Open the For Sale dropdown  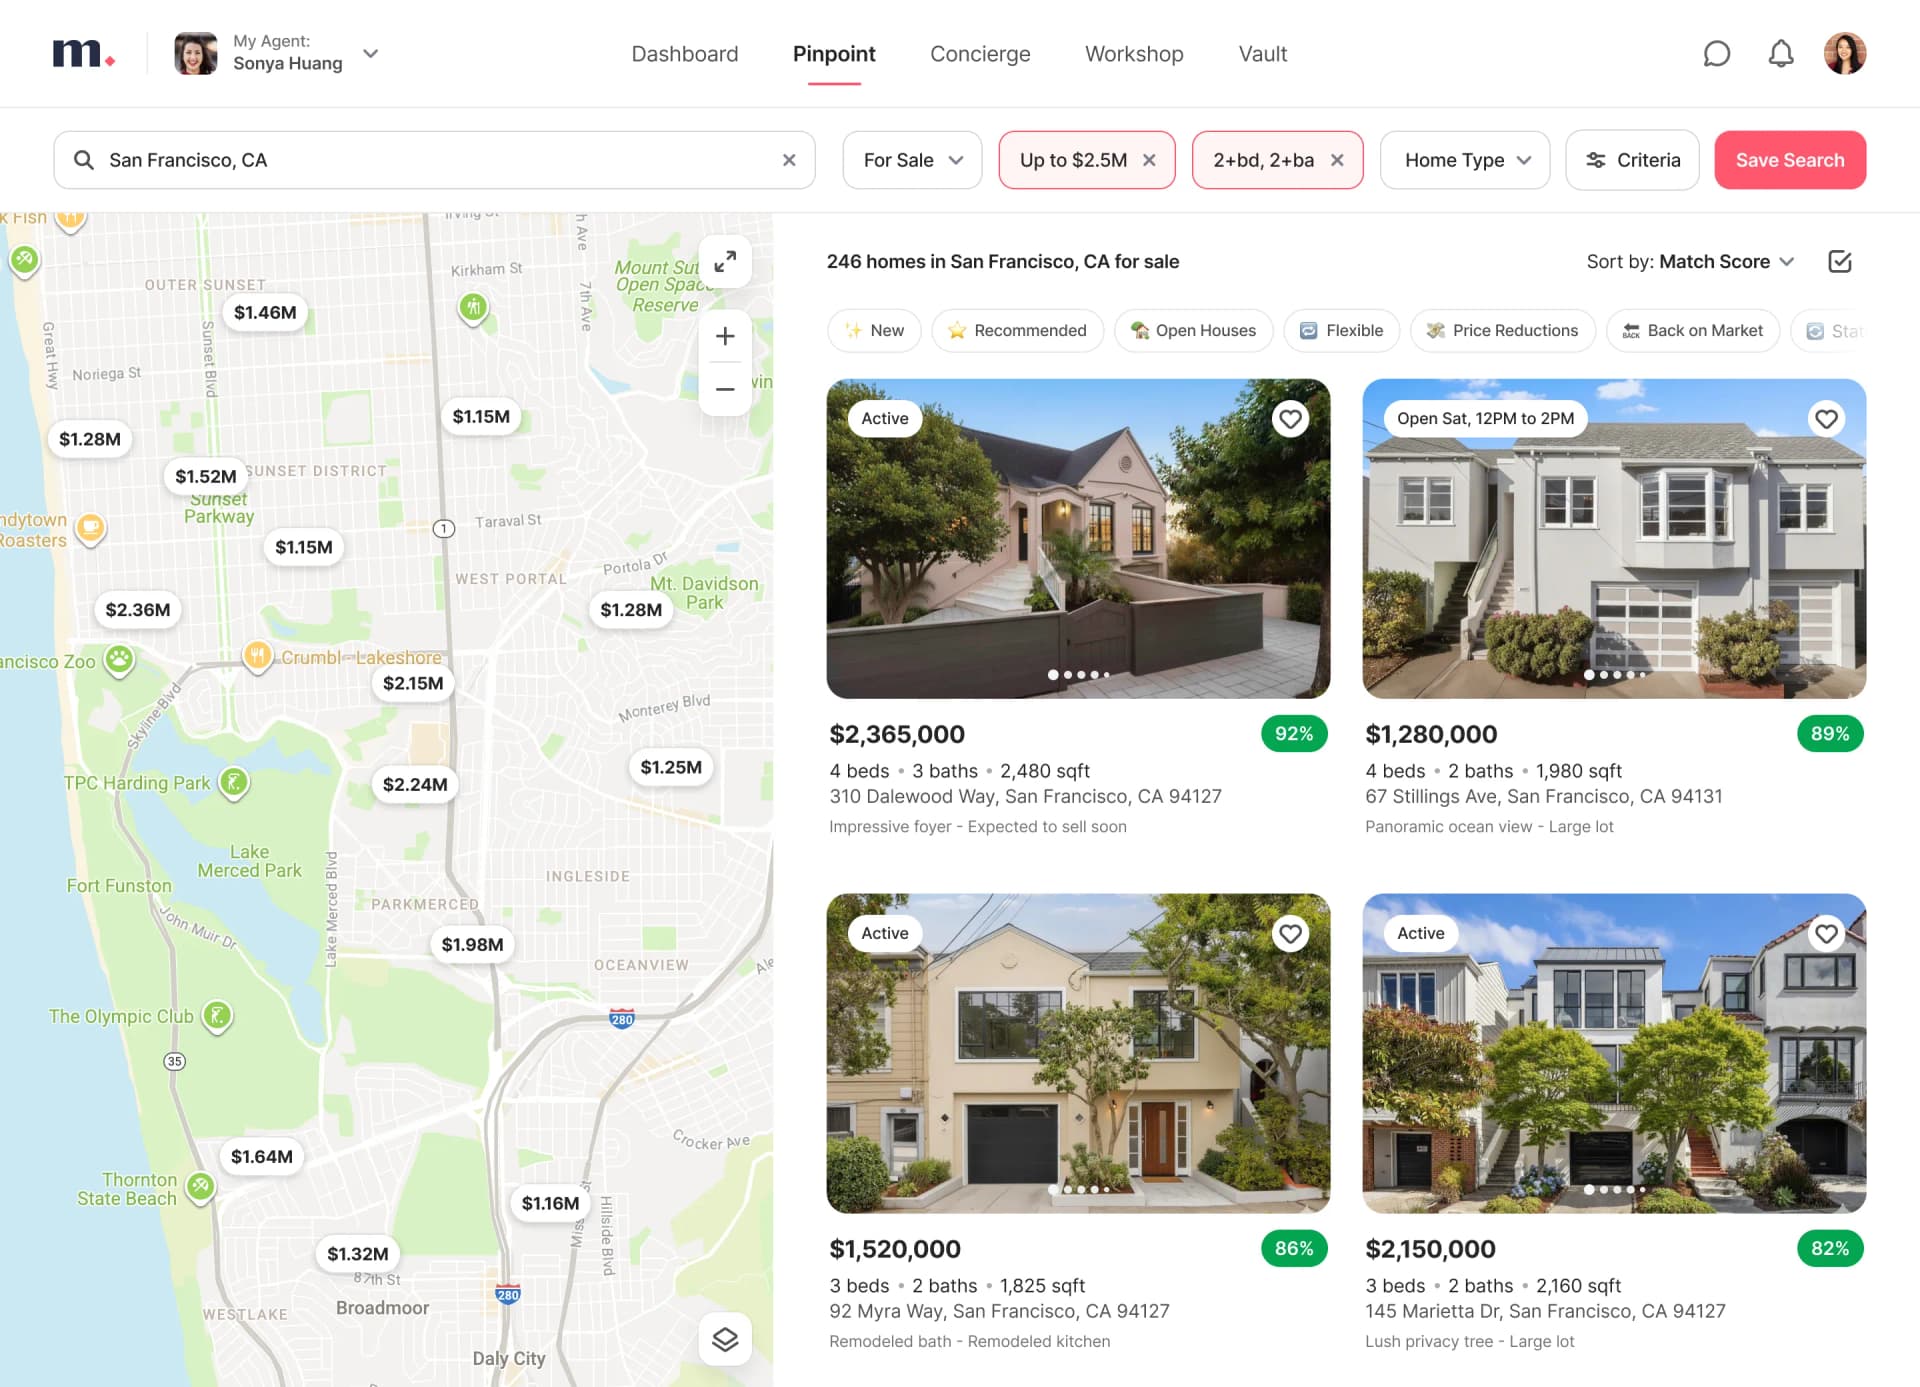[911, 159]
